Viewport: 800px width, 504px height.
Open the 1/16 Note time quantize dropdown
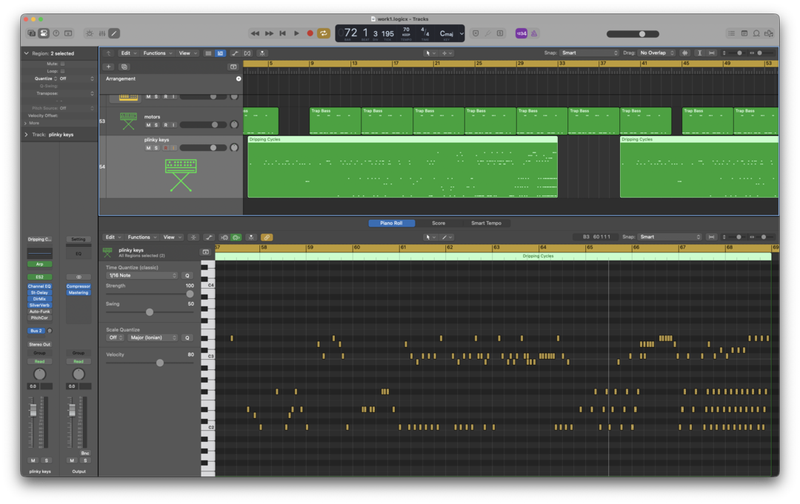140,275
